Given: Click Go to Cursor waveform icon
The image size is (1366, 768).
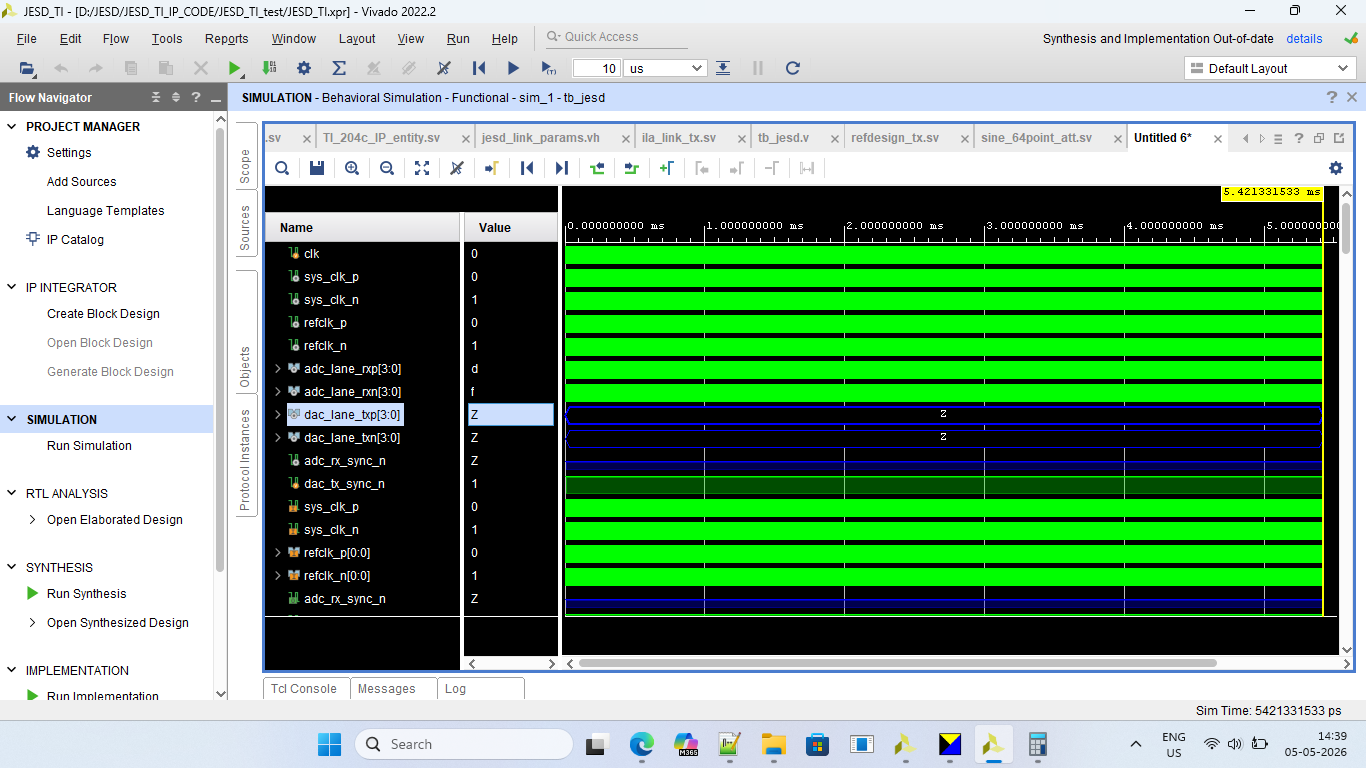Looking at the screenshot, I should tap(492, 168).
